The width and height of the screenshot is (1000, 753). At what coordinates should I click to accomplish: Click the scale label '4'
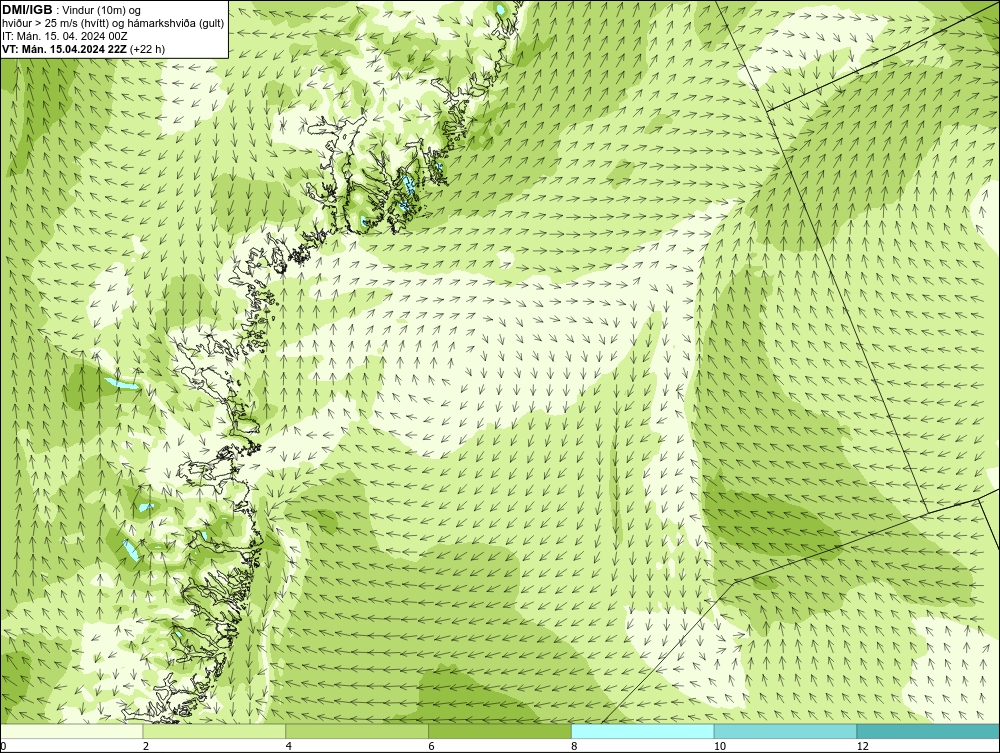[x=289, y=746]
